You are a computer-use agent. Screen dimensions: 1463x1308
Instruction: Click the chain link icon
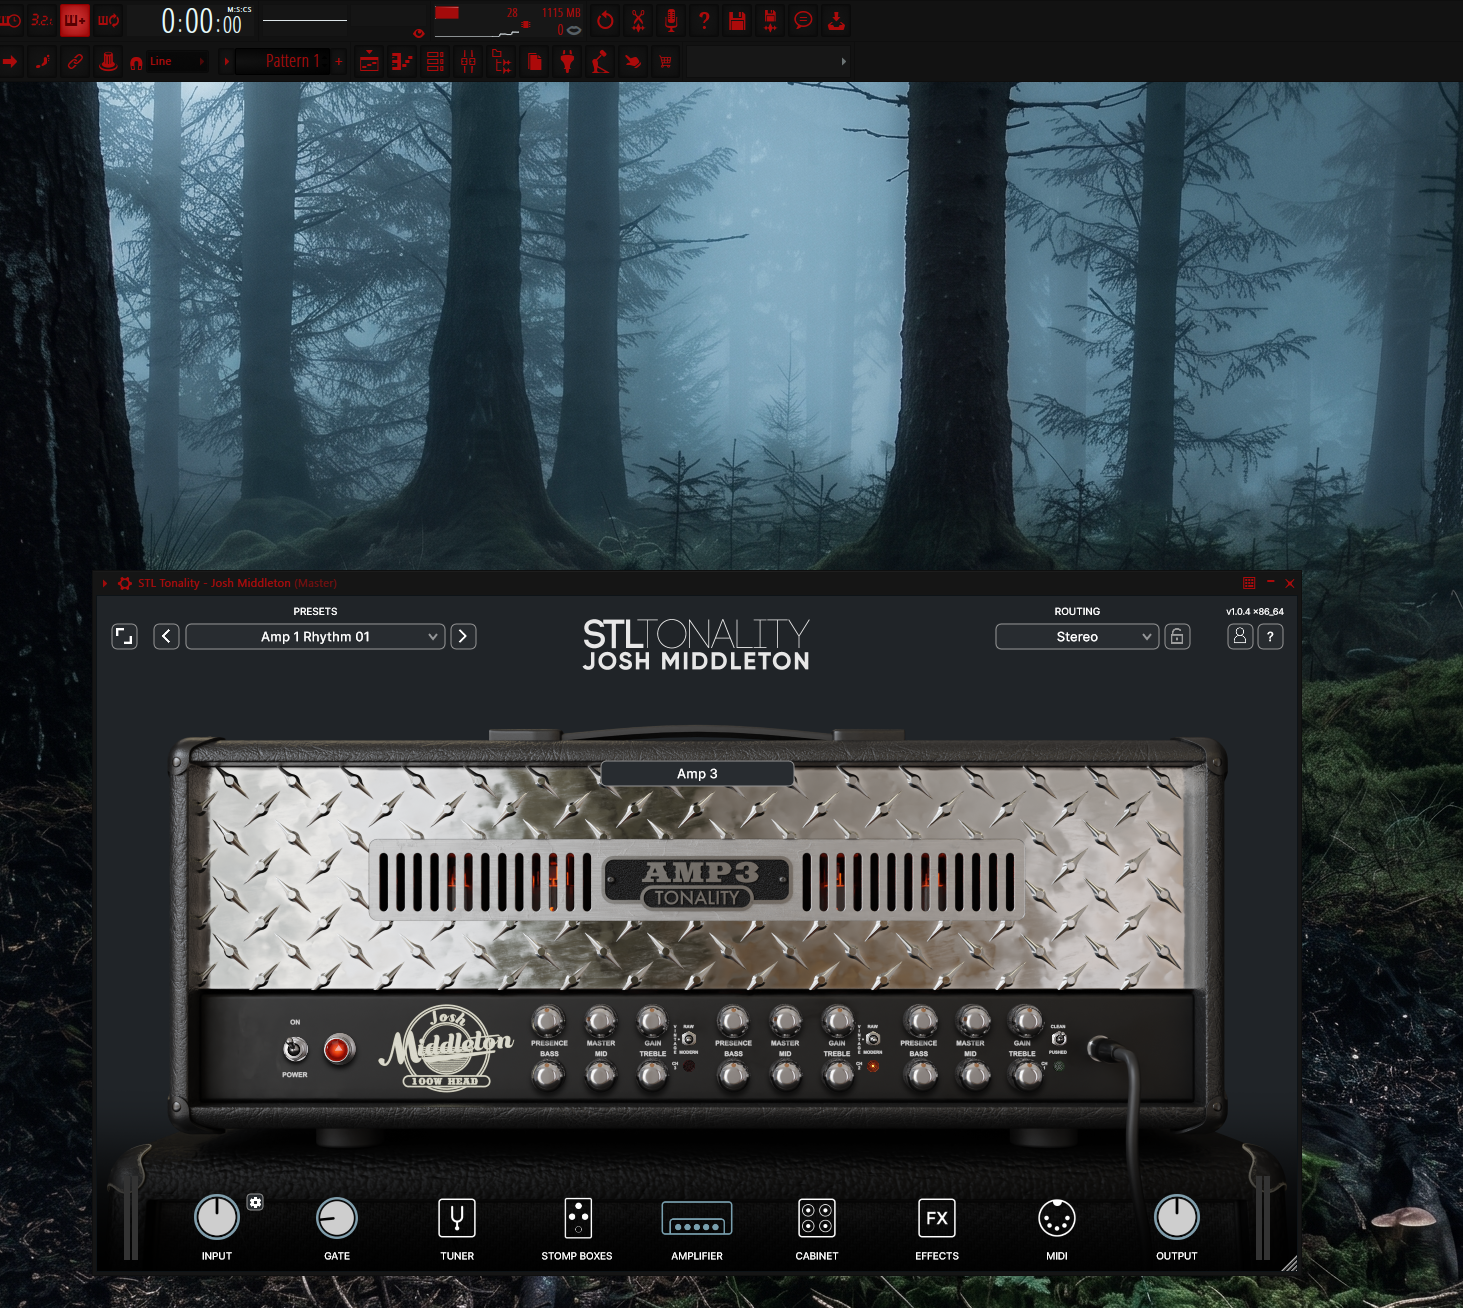(75, 61)
